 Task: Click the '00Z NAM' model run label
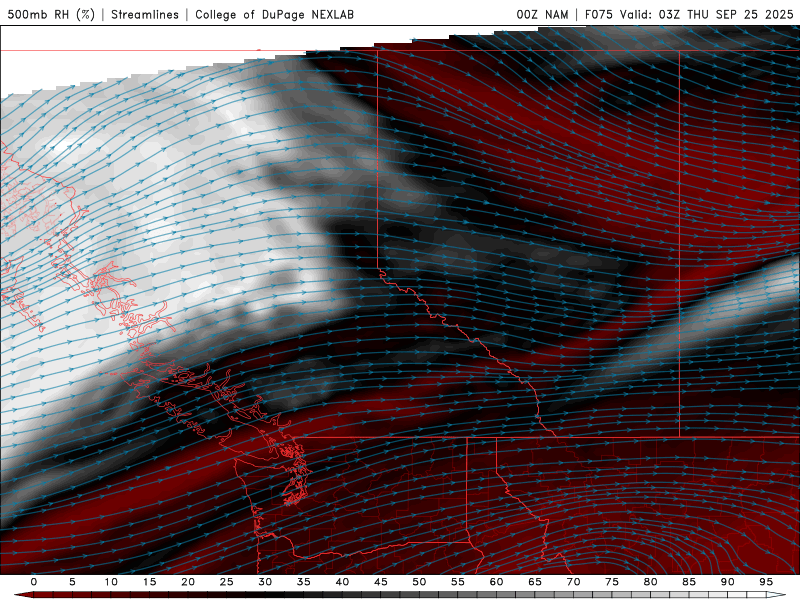click(x=542, y=15)
